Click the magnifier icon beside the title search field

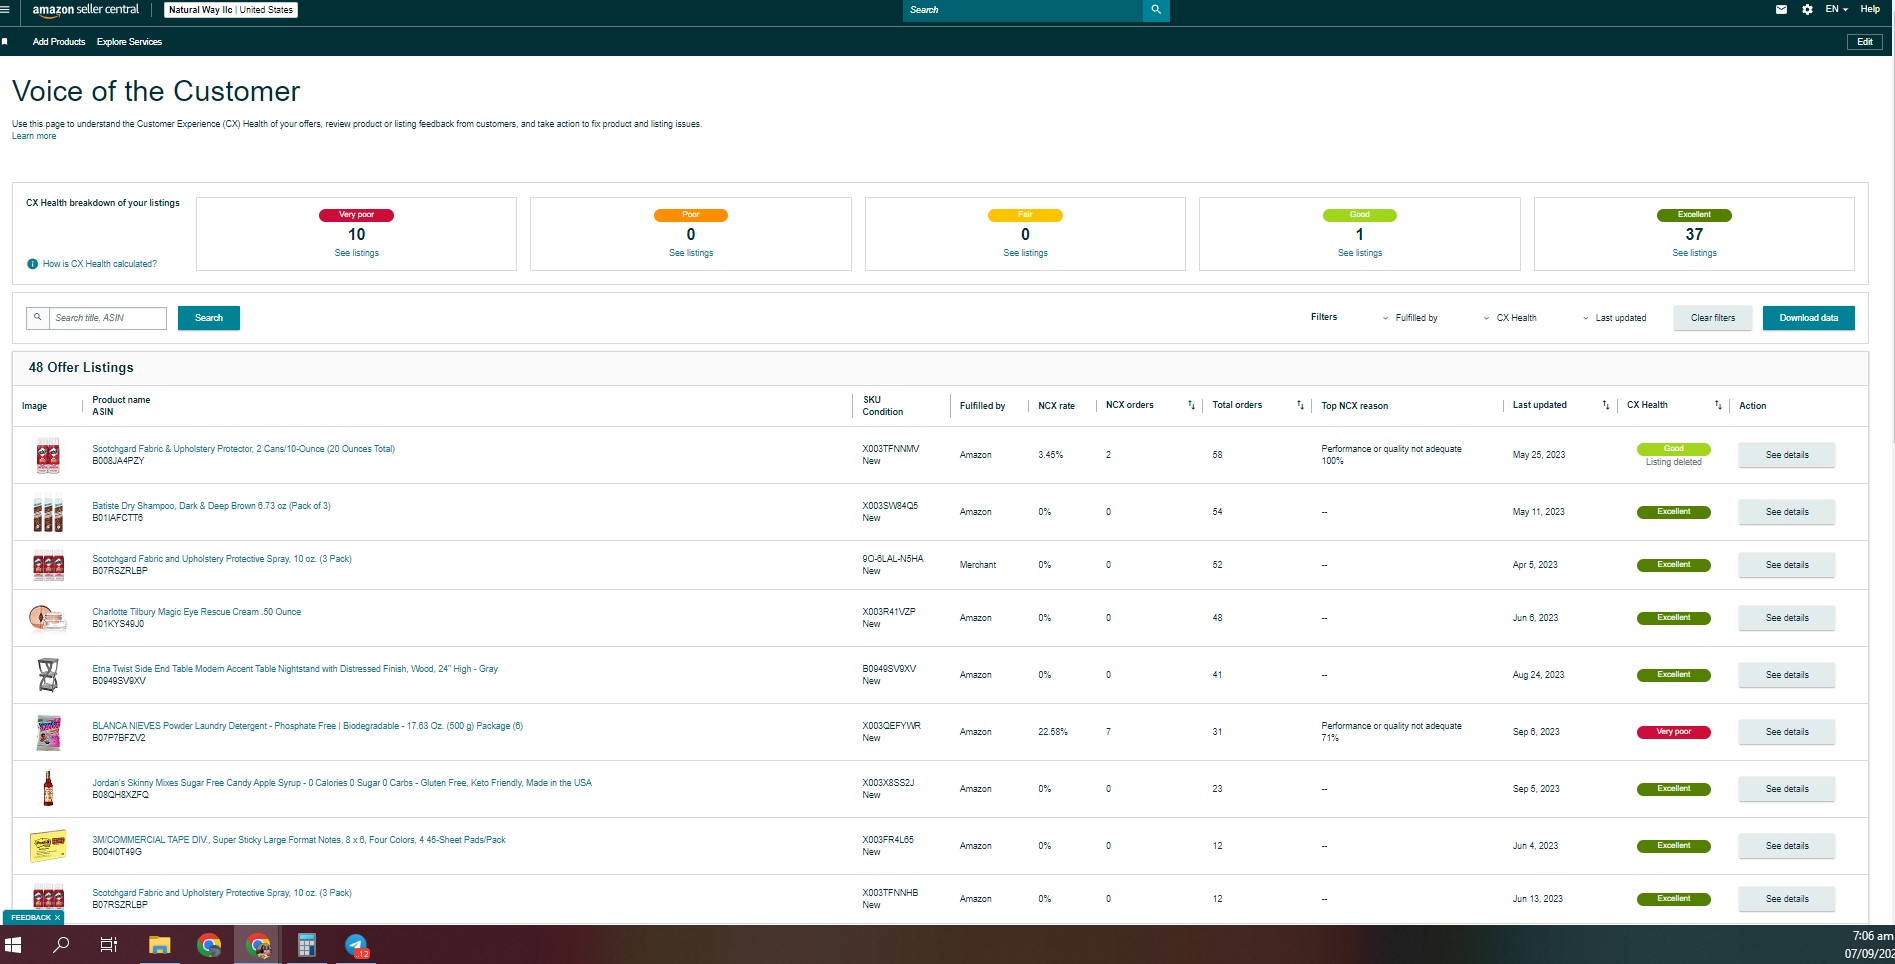pyautogui.click(x=38, y=318)
